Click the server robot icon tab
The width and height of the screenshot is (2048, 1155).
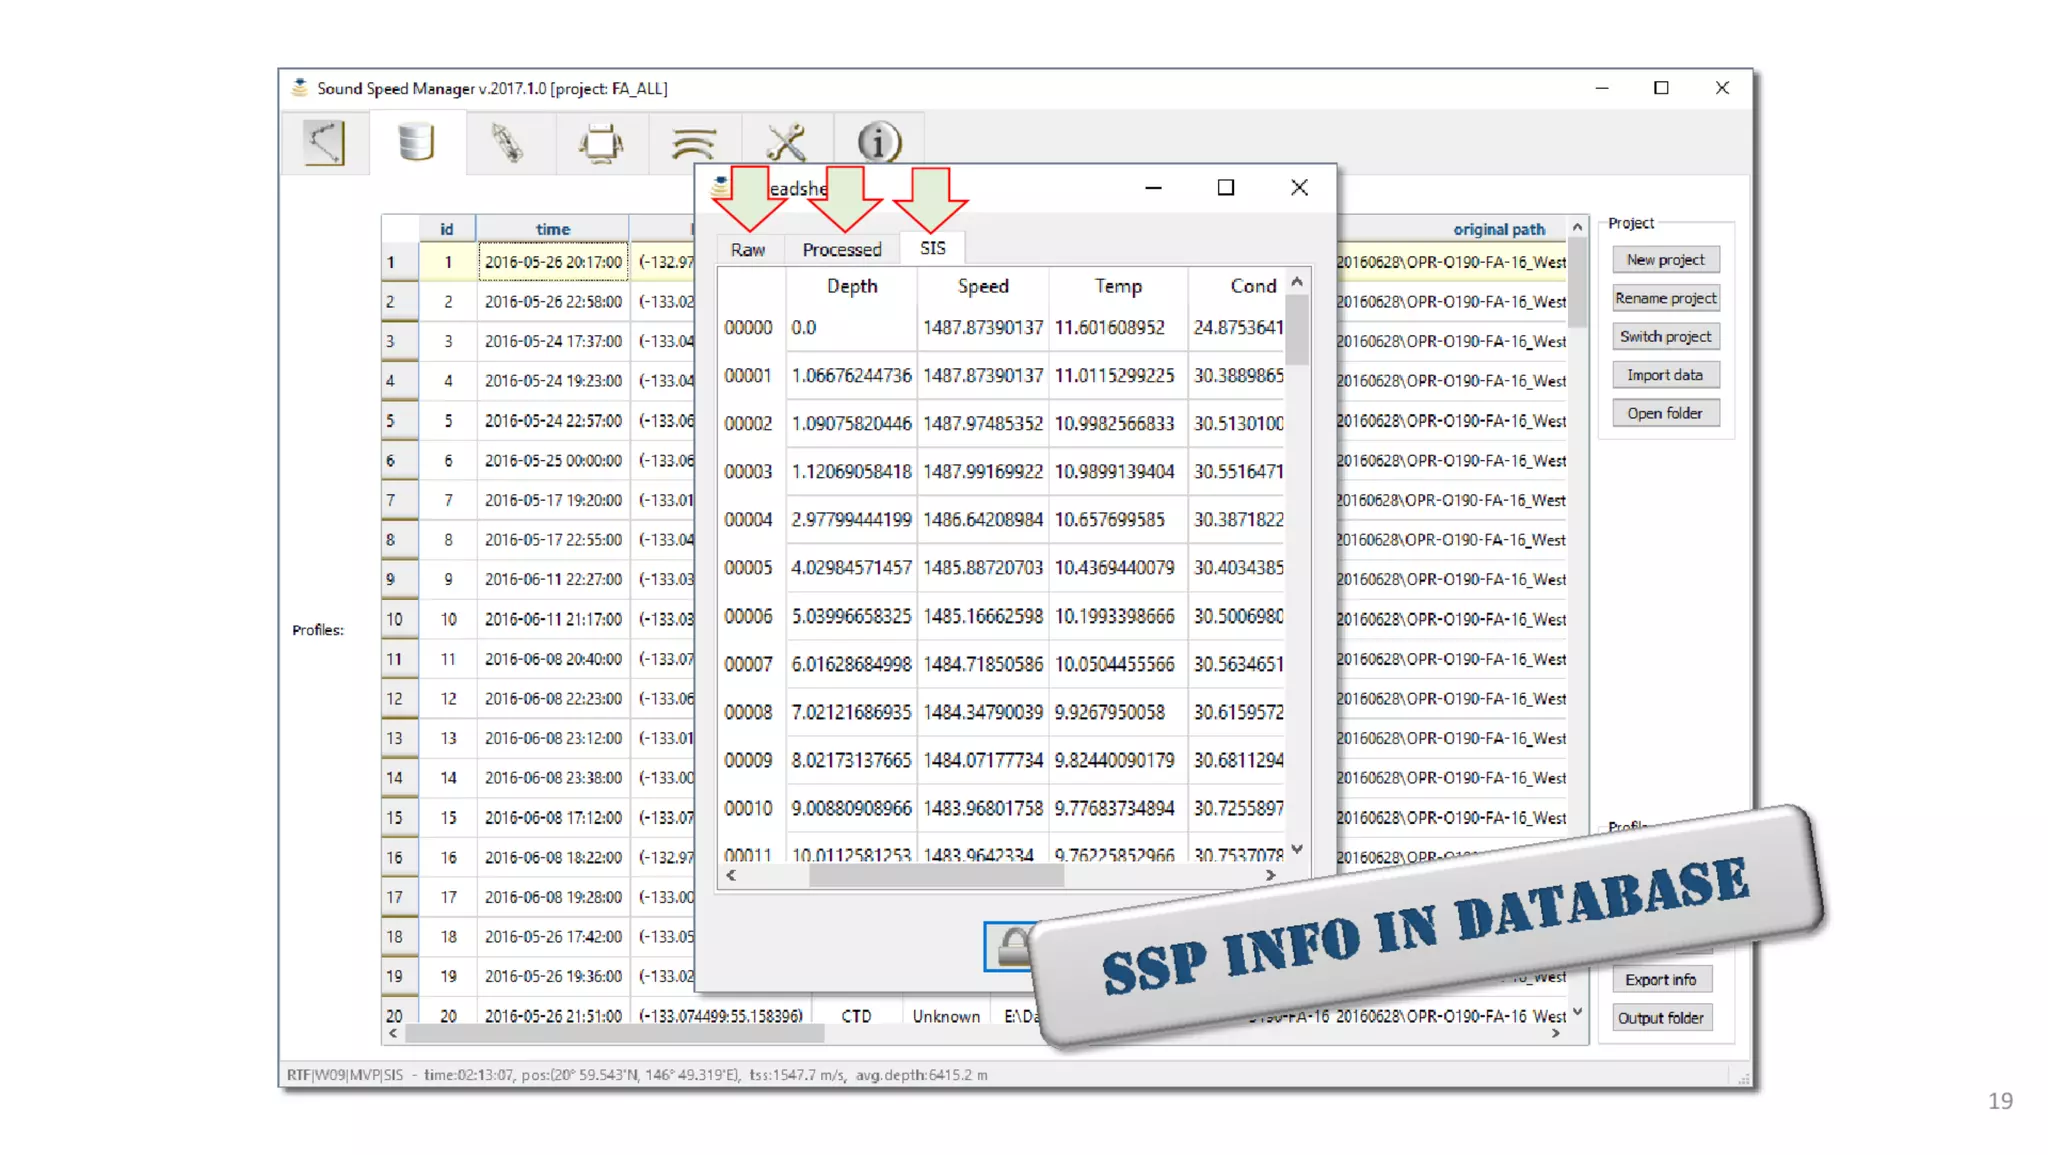[x=600, y=143]
